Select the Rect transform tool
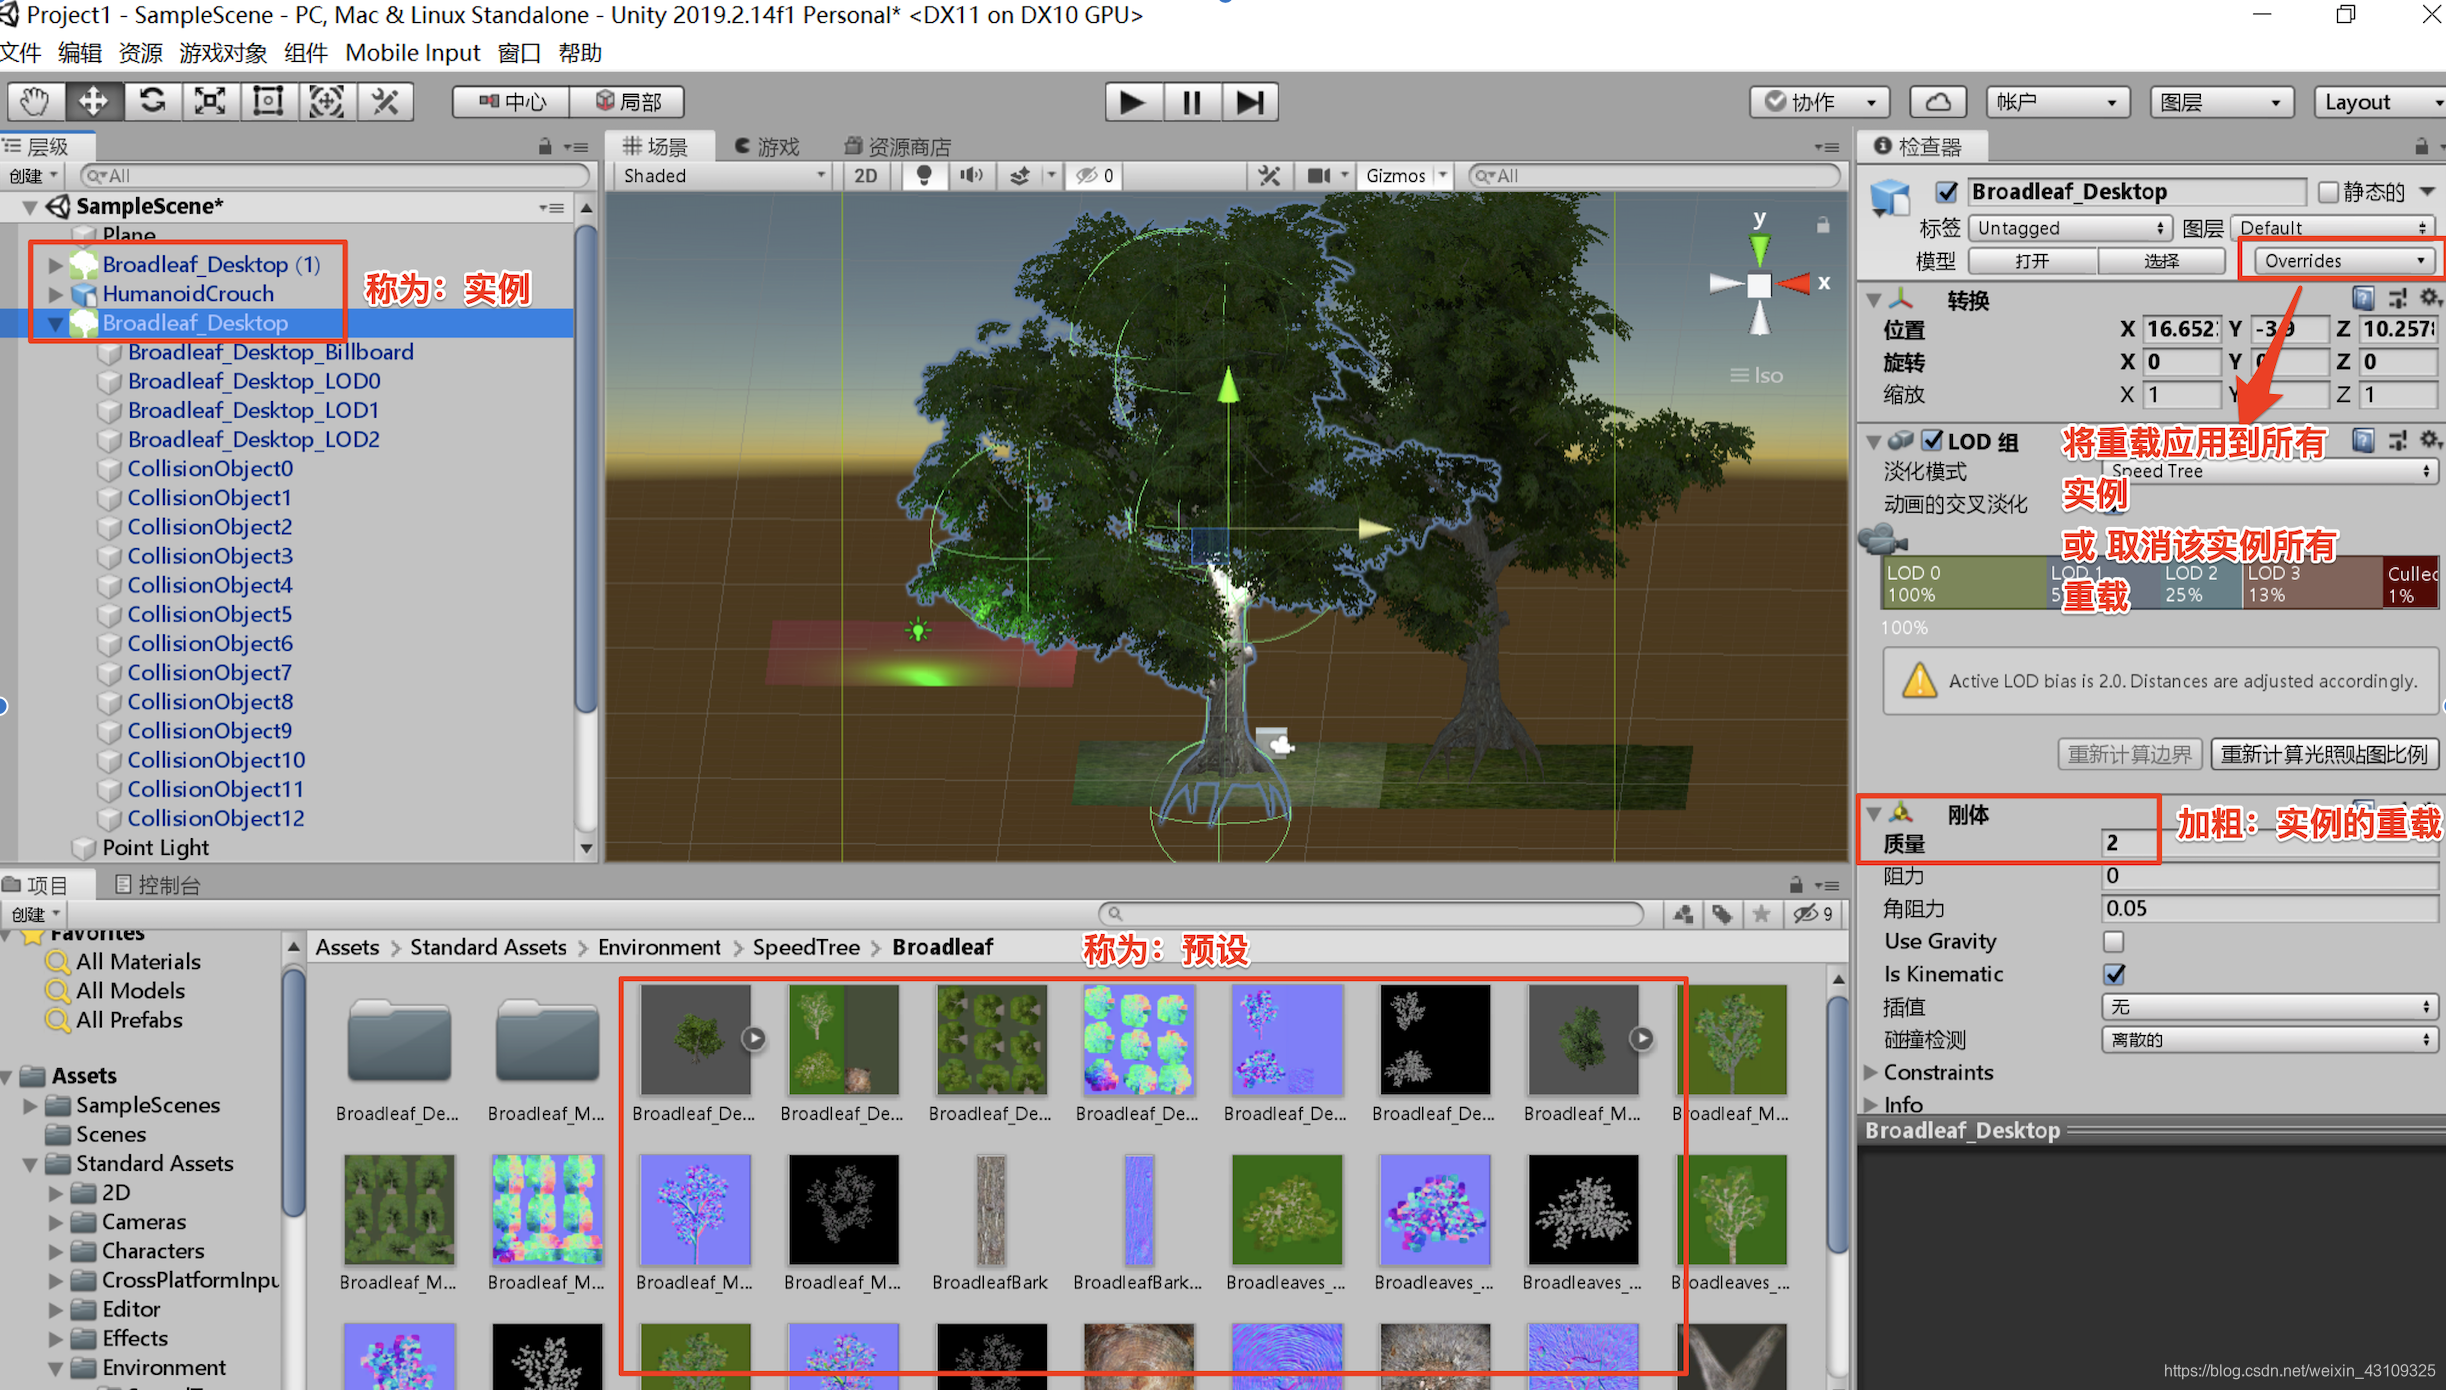This screenshot has height=1390, width=2446. click(x=268, y=101)
